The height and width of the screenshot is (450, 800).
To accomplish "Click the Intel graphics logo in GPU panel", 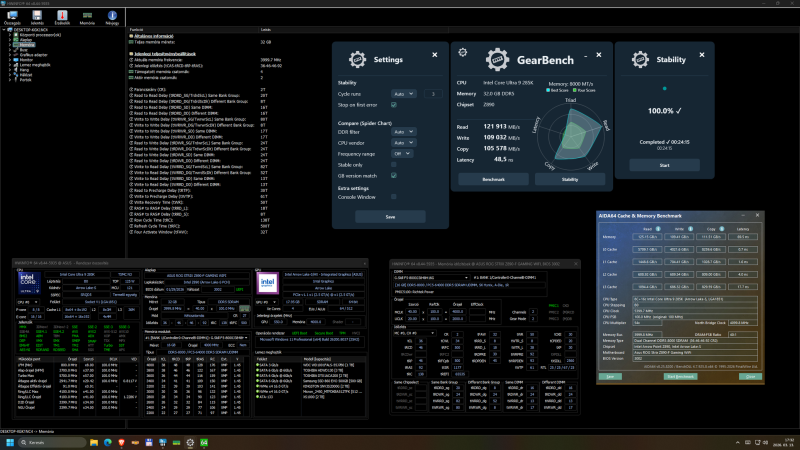I will pyautogui.click(x=267, y=283).
